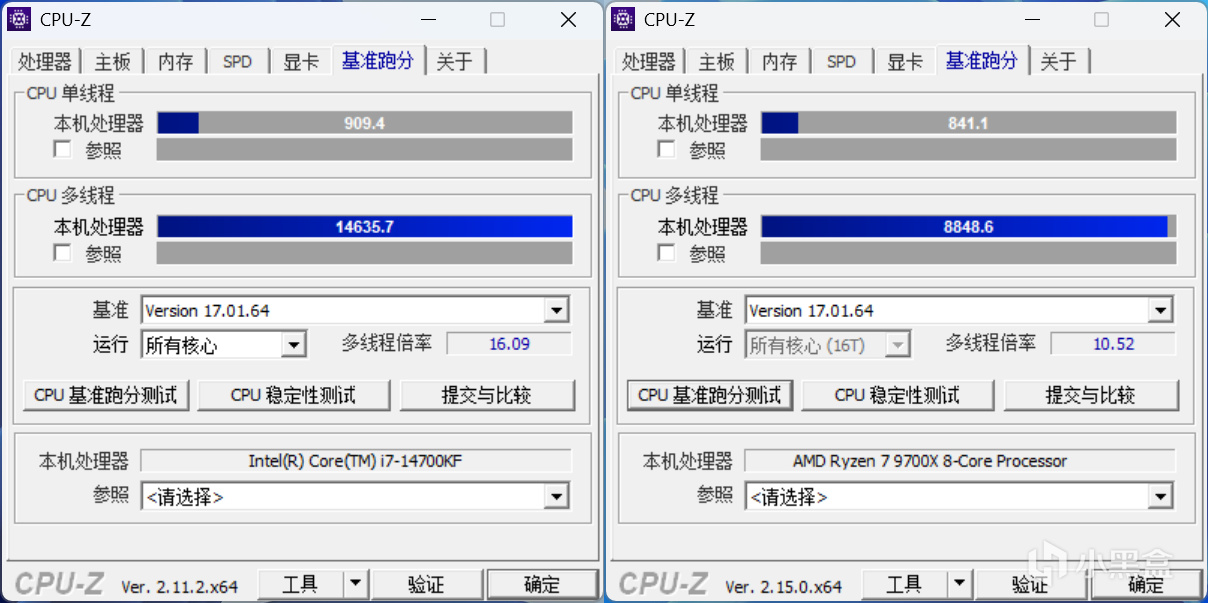Image resolution: width=1208 pixels, height=603 pixels.
Task: Click multi-thread score bar showing 8848.6
Action: [x=969, y=227]
